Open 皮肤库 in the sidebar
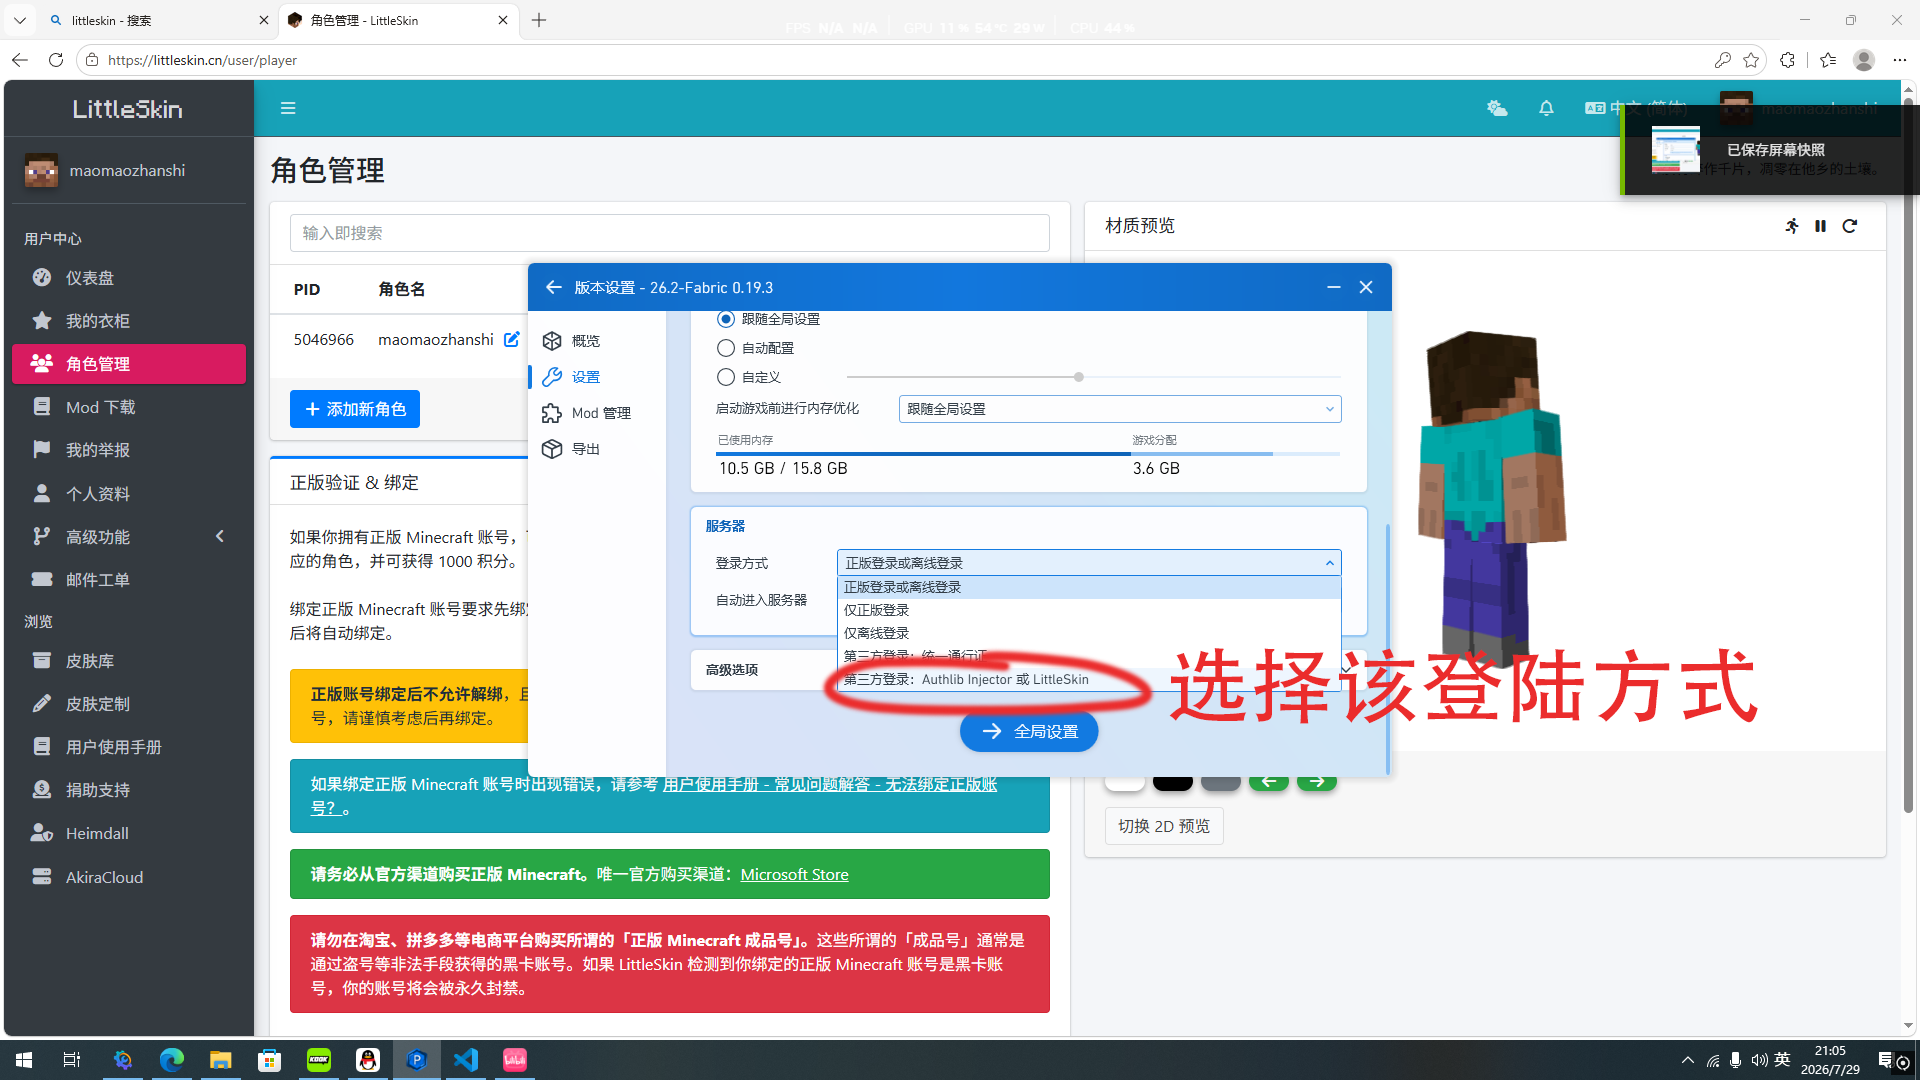The width and height of the screenshot is (1920, 1080). (129, 661)
